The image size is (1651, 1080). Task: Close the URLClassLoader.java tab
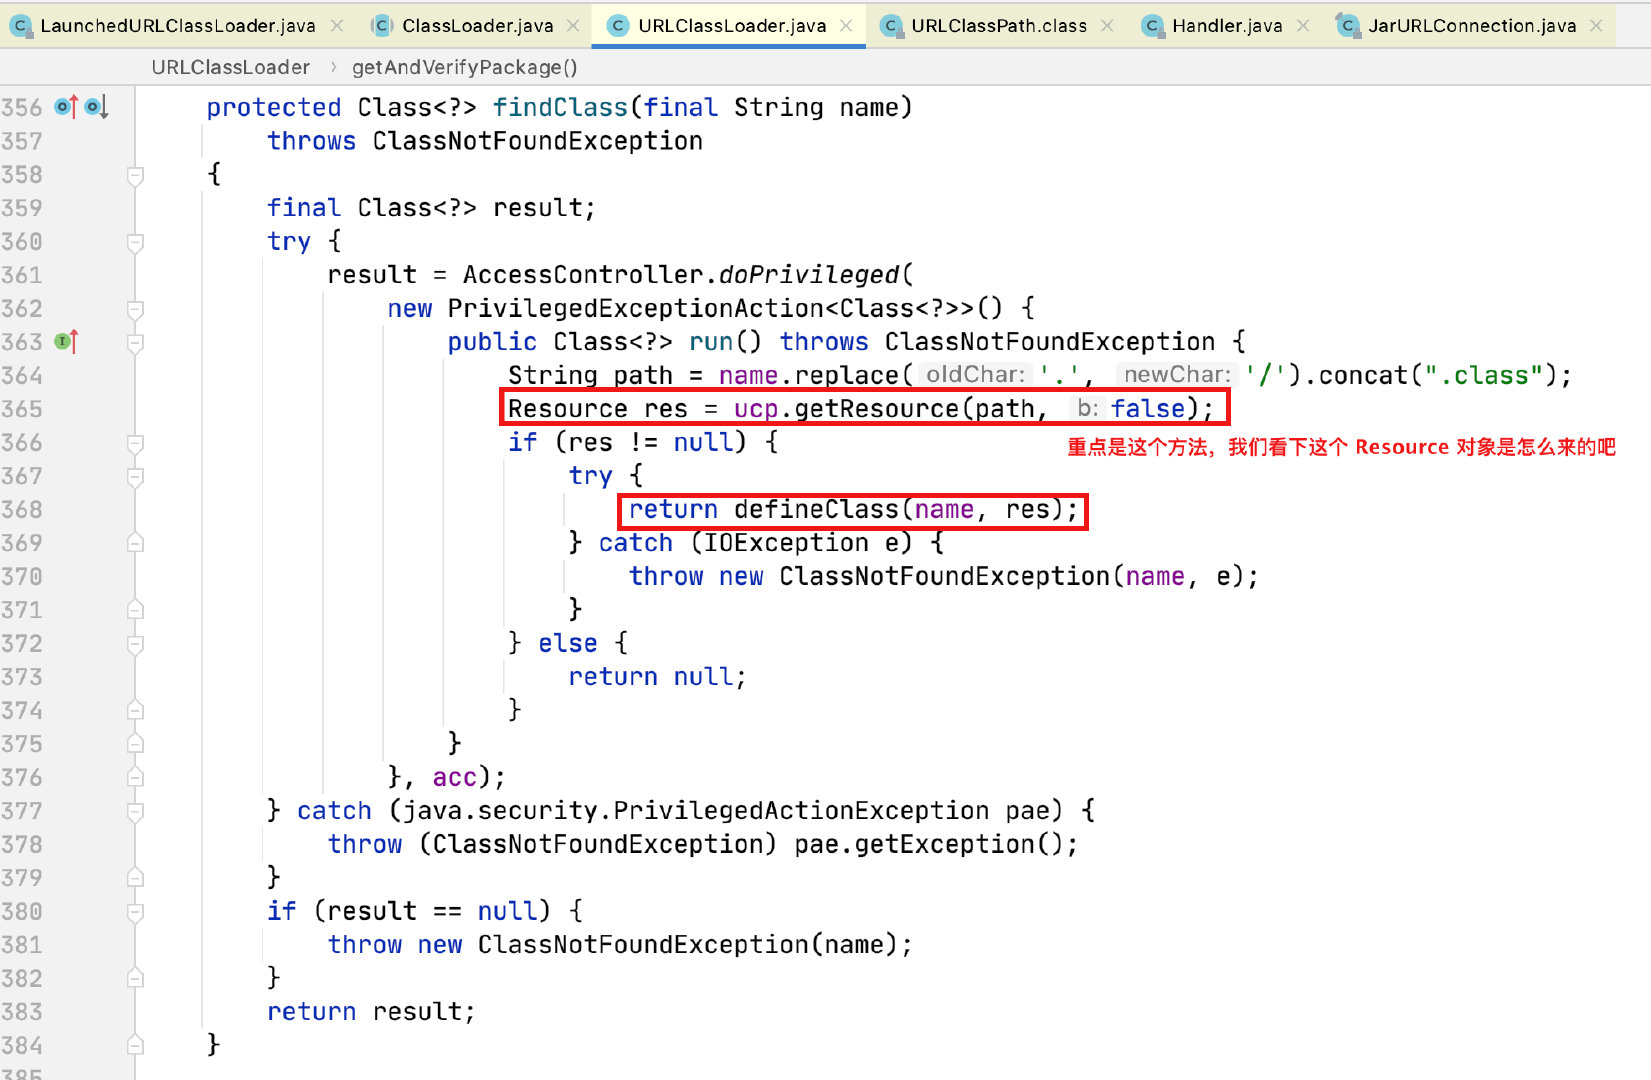click(x=846, y=26)
